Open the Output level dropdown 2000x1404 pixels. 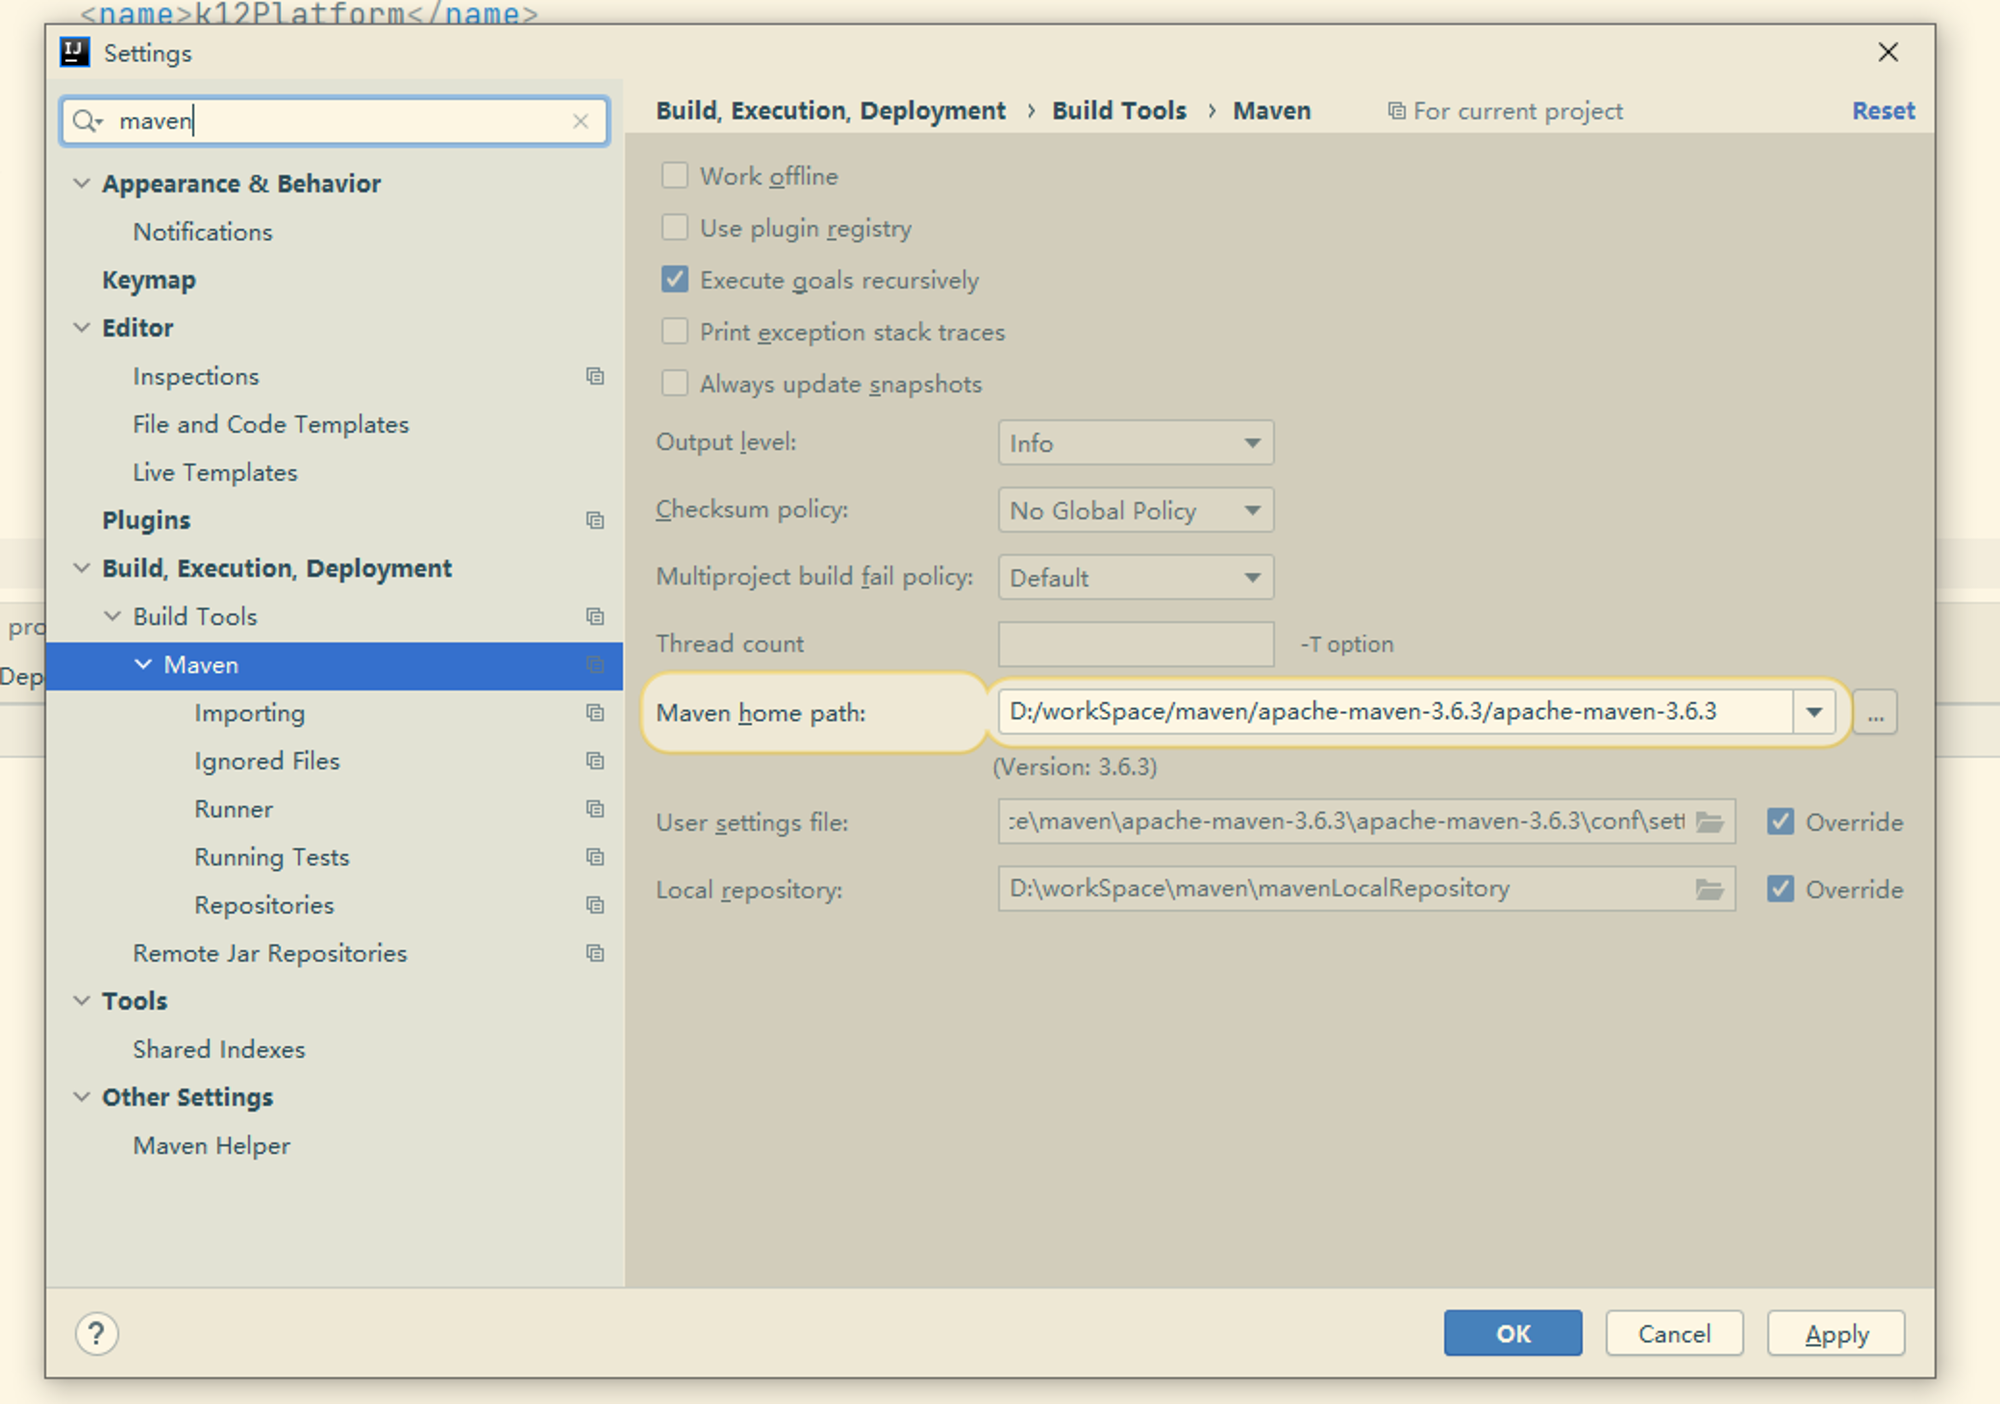[1135, 443]
